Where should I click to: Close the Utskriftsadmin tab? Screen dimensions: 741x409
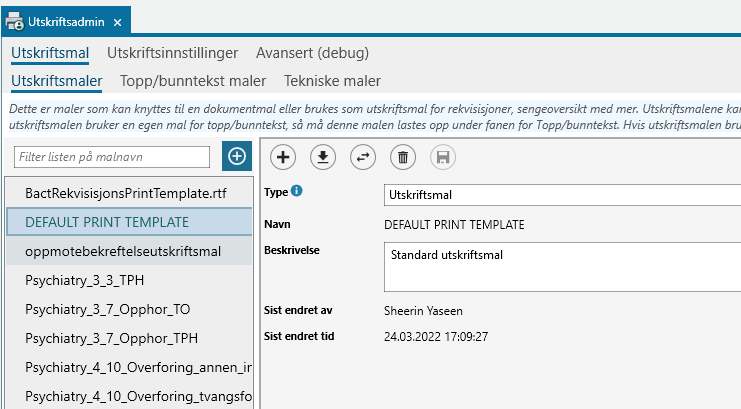click(x=117, y=21)
